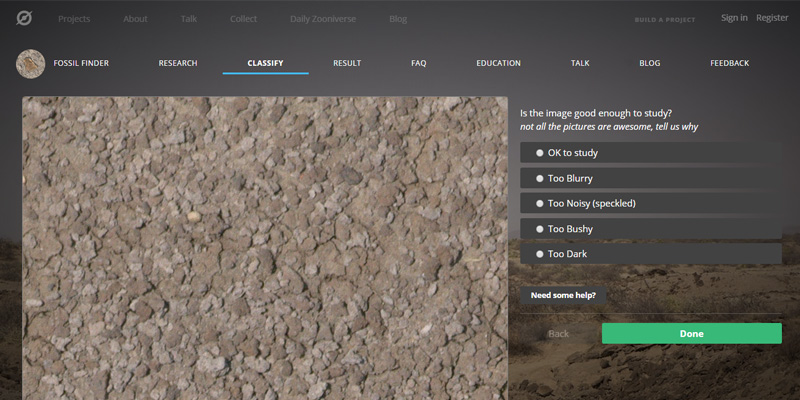The height and width of the screenshot is (400, 800).
Task: Open the Feedback tab
Action: pyautogui.click(x=729, y=63)
